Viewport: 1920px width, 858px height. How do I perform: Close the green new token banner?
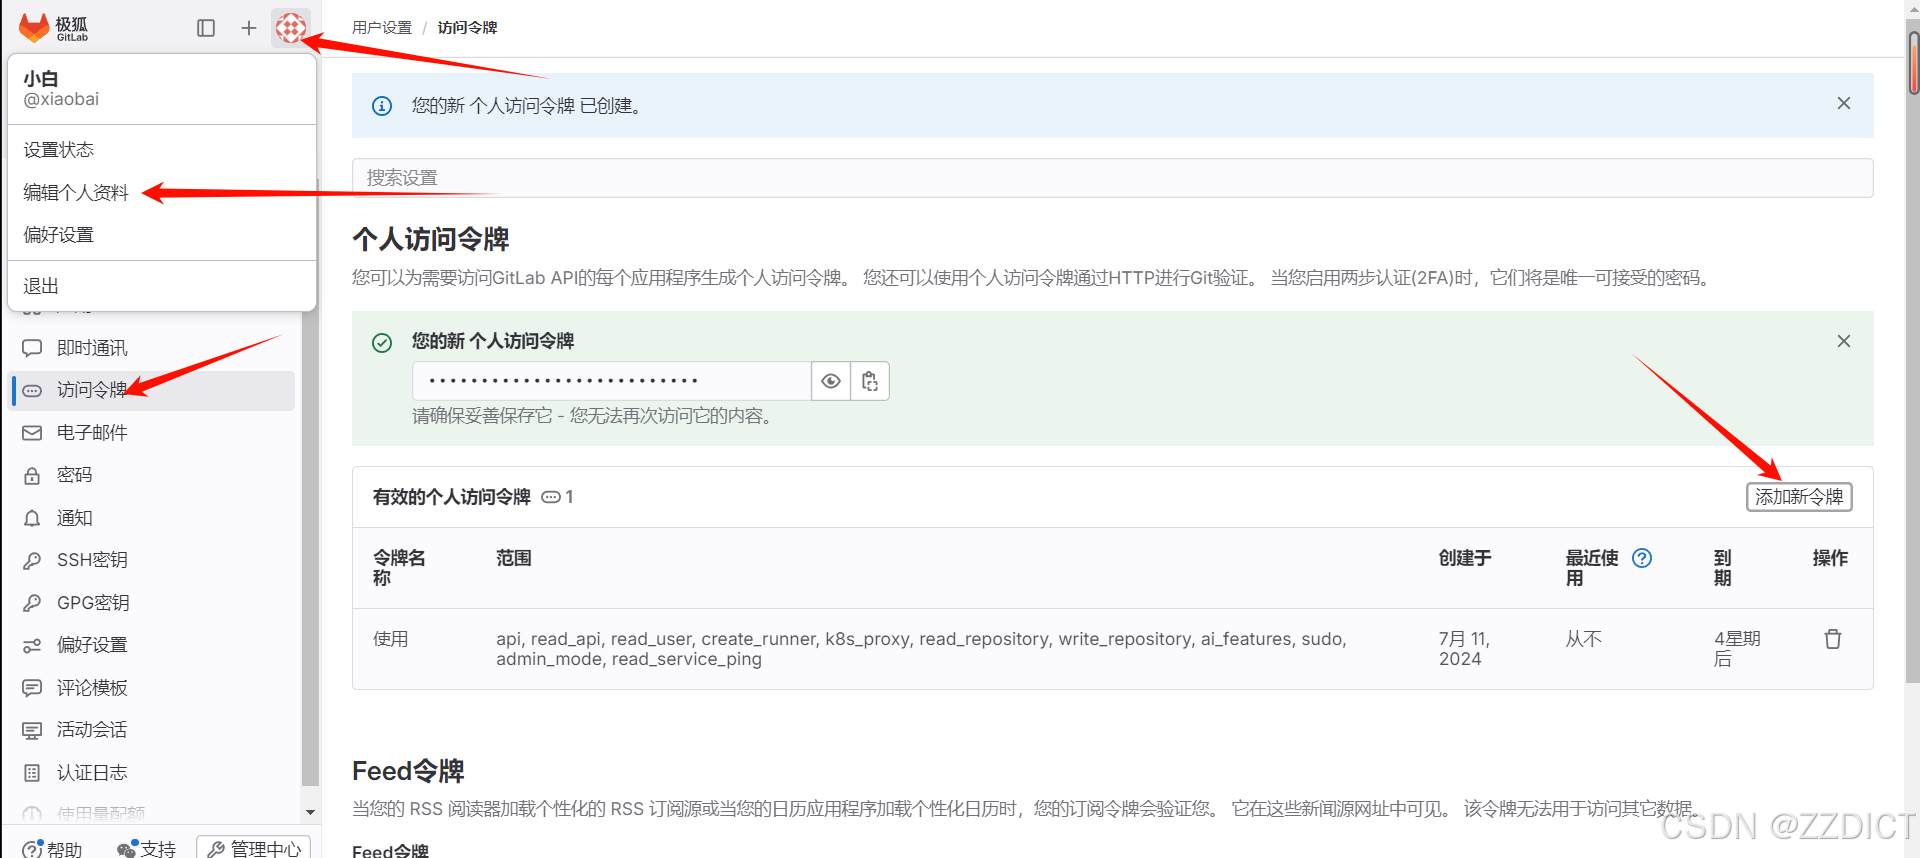click(x=1844, y=341)
